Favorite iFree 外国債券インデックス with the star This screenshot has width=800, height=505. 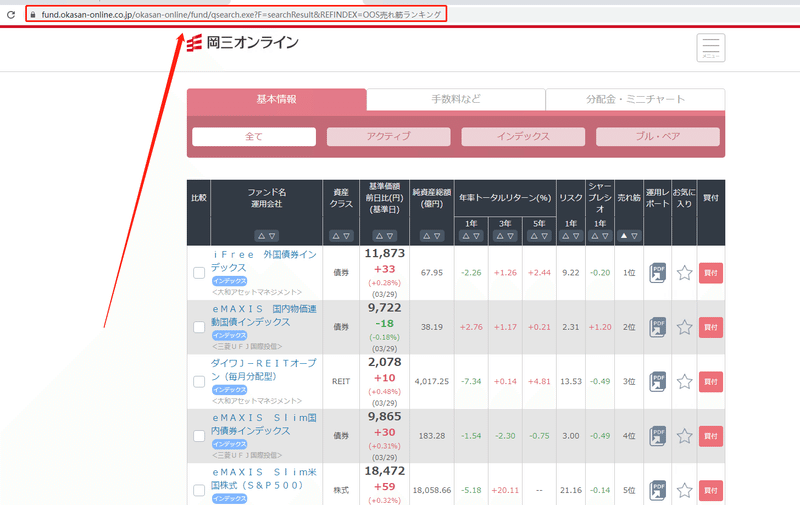point(684,273)
